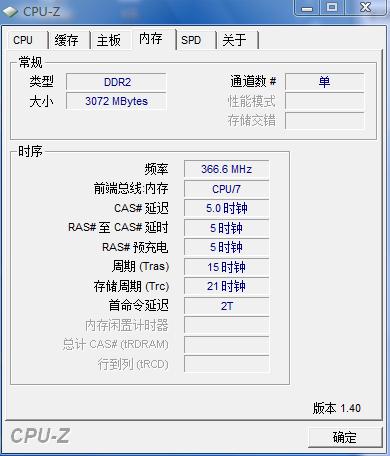Click the CPU/7 ratio value

[226, 189]
